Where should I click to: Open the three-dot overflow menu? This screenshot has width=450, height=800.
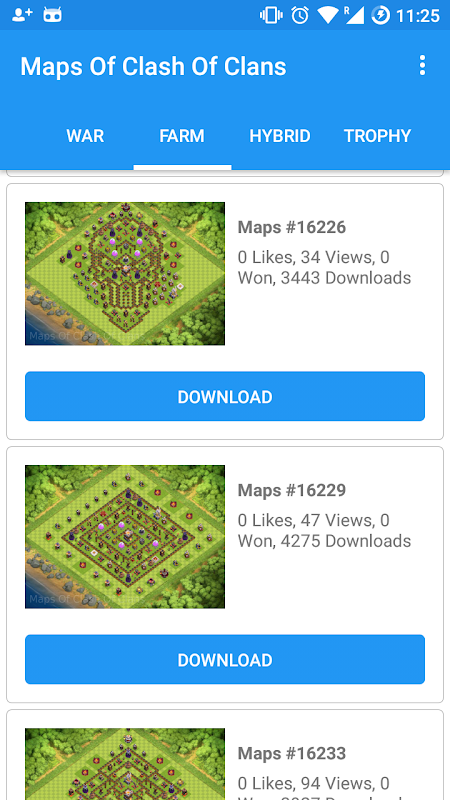click(422, 66)
